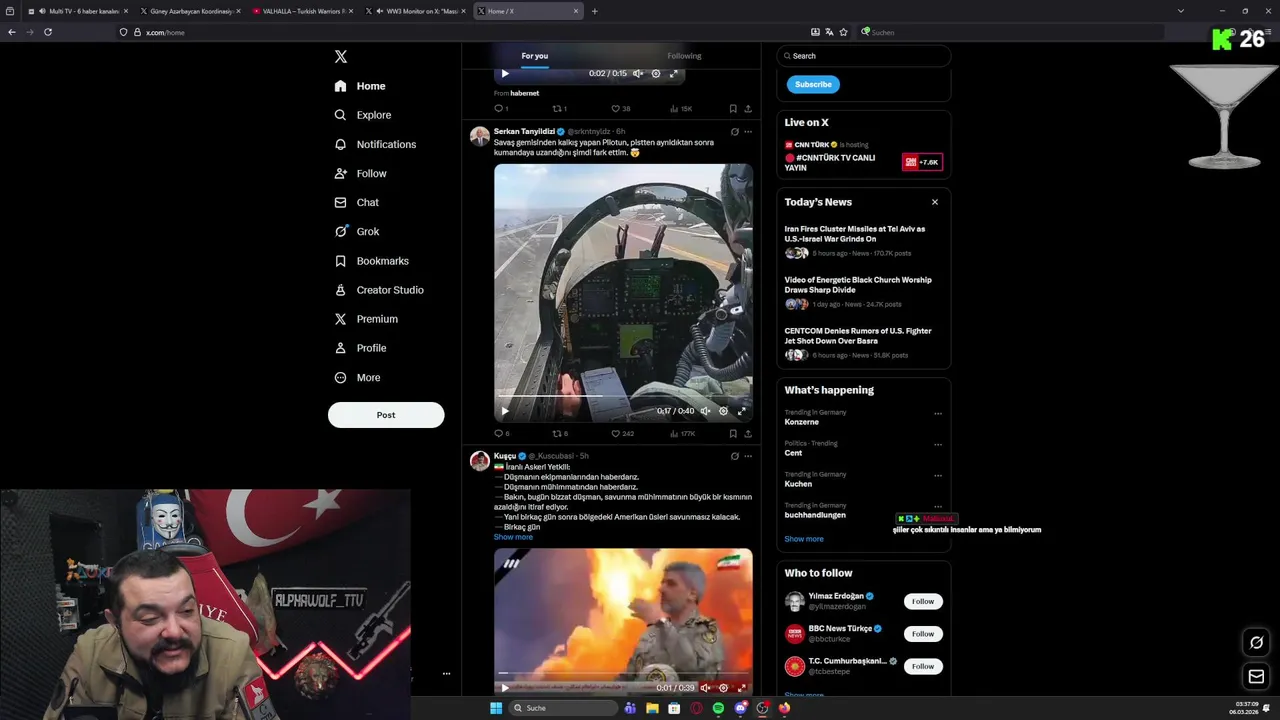Switch to the Multi TV browser tab

[x=78, y=11]
